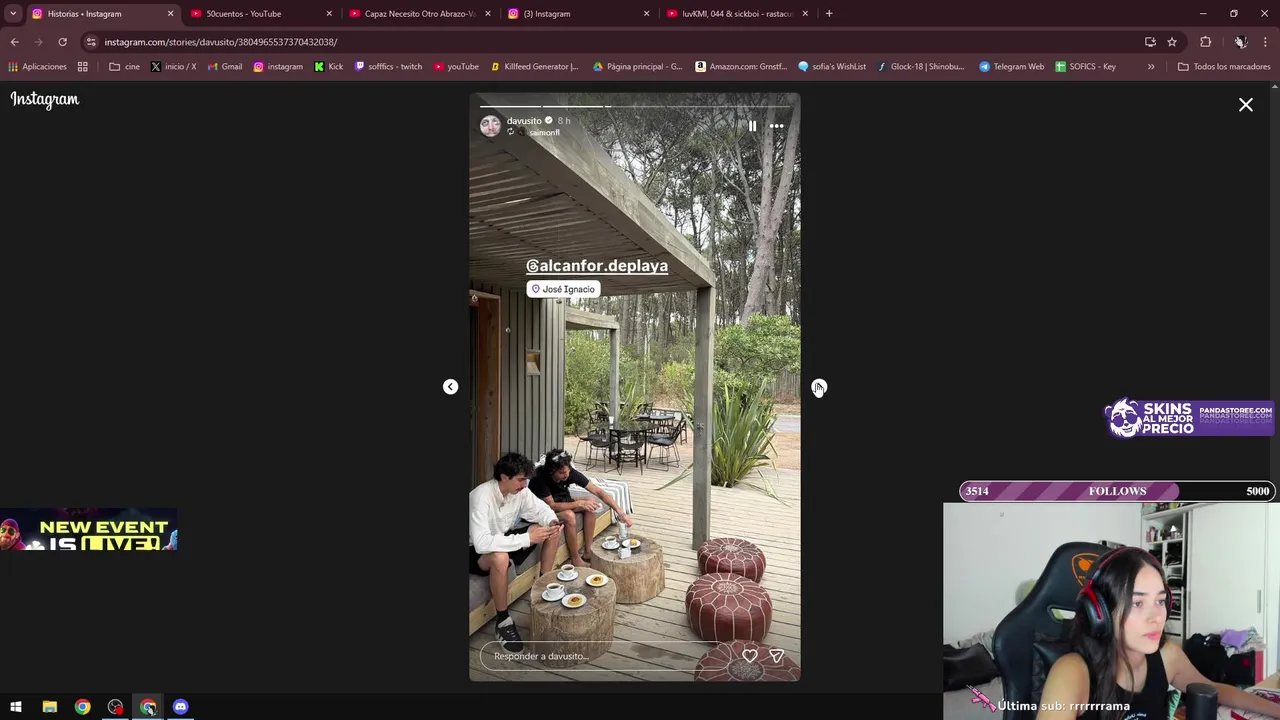Expand hidden bookmarks with double chevron
The height and width of the screenshot is (720, 1280).
pos(1151,67)
